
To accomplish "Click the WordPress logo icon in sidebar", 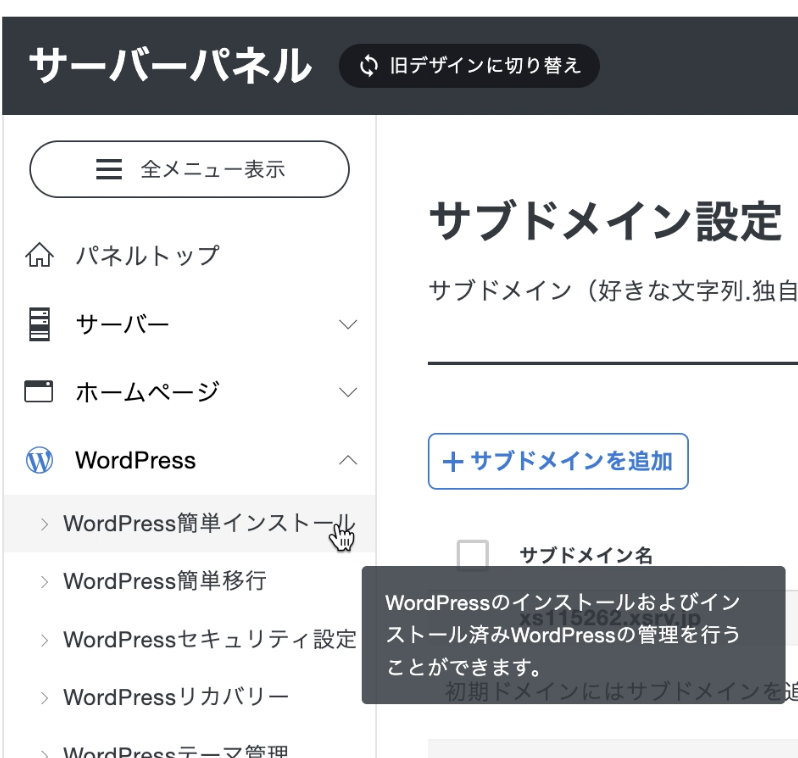I will (39, 460).
